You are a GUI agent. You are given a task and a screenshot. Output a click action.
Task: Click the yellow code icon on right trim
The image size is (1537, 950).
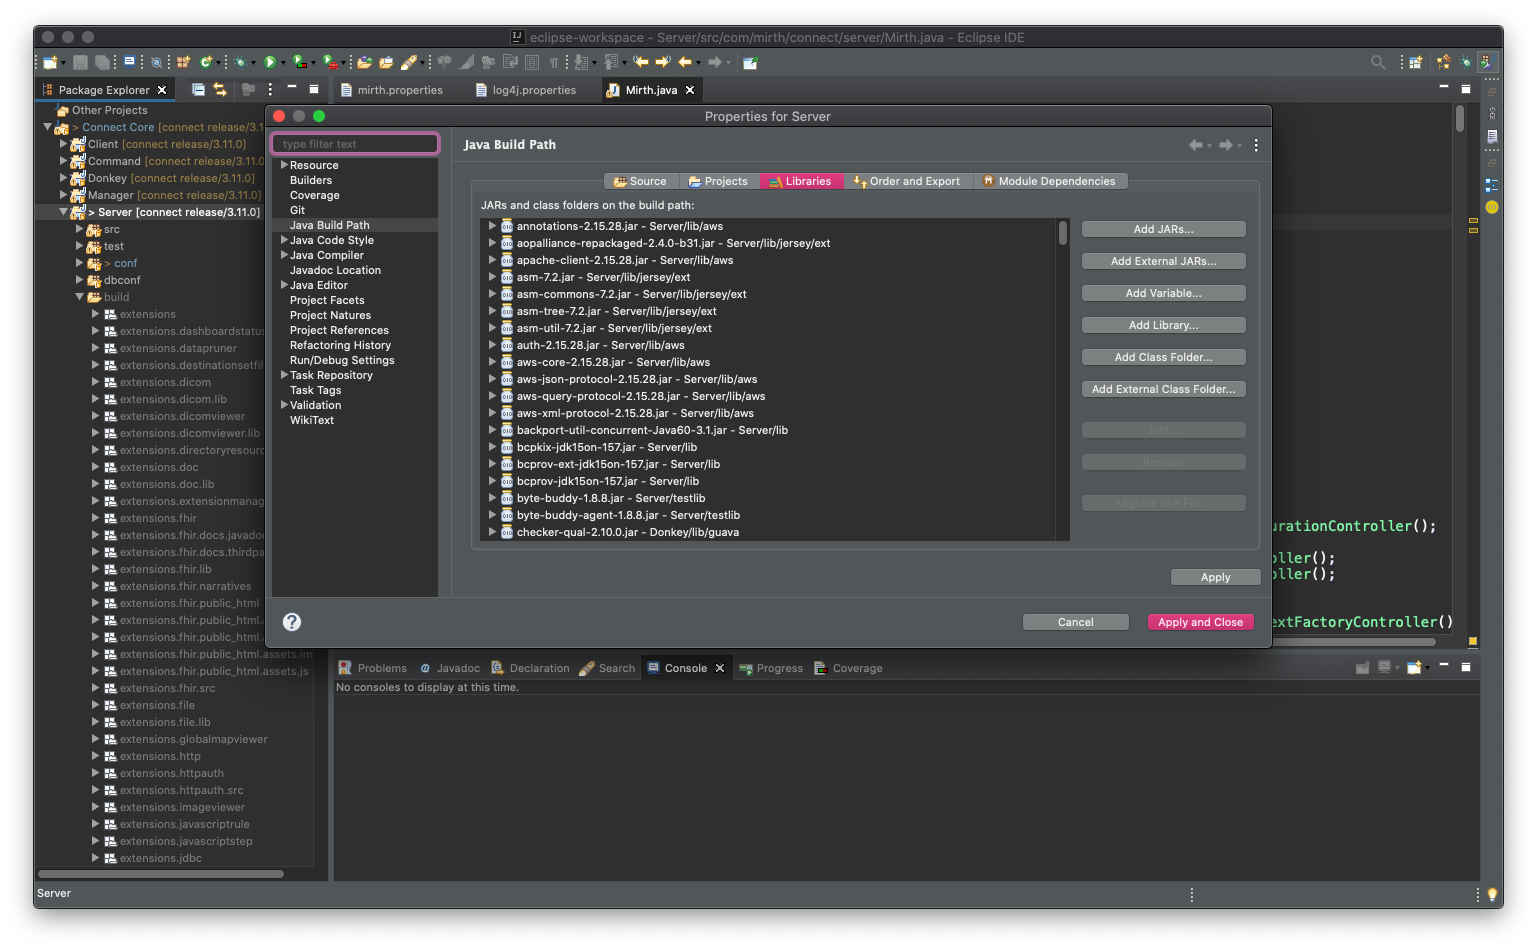coord(1492,207)
